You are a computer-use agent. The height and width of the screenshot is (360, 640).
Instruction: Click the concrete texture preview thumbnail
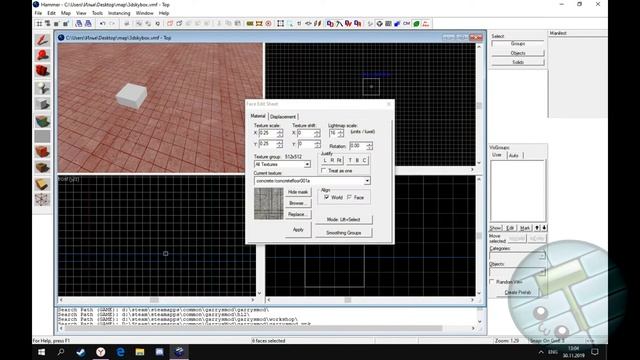[x=269, y=204]
